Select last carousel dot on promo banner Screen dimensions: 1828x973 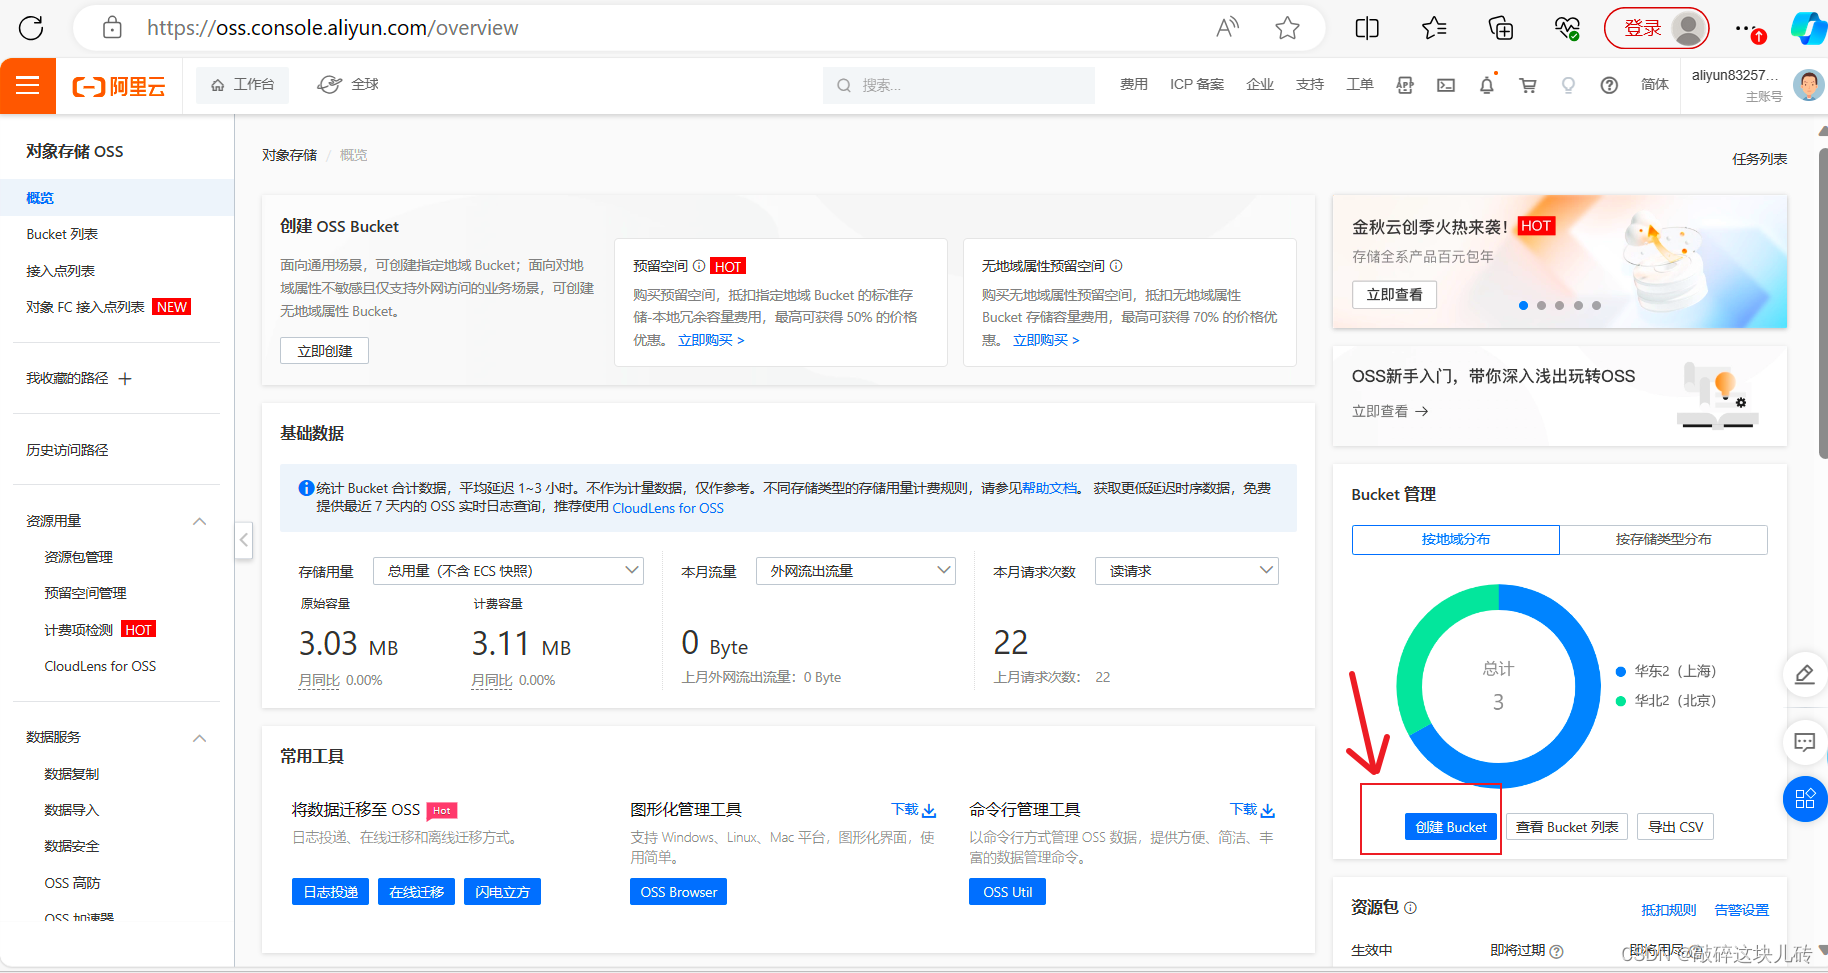coord(1596,306)
